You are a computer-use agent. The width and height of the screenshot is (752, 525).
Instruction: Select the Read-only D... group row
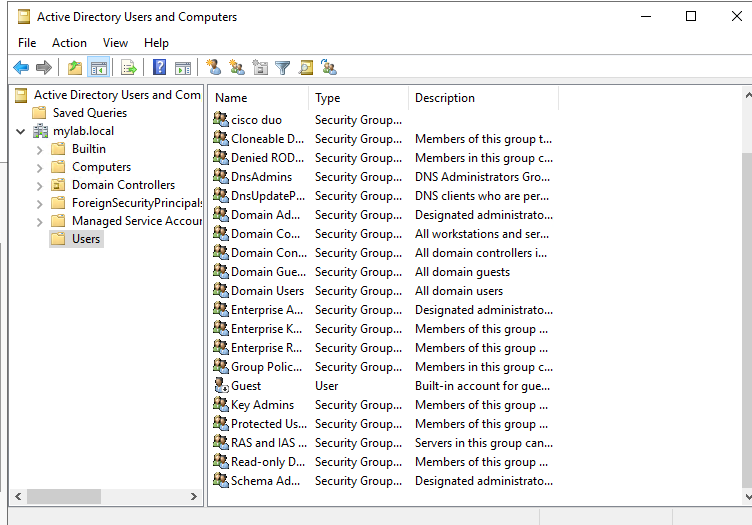pos(383,462)
